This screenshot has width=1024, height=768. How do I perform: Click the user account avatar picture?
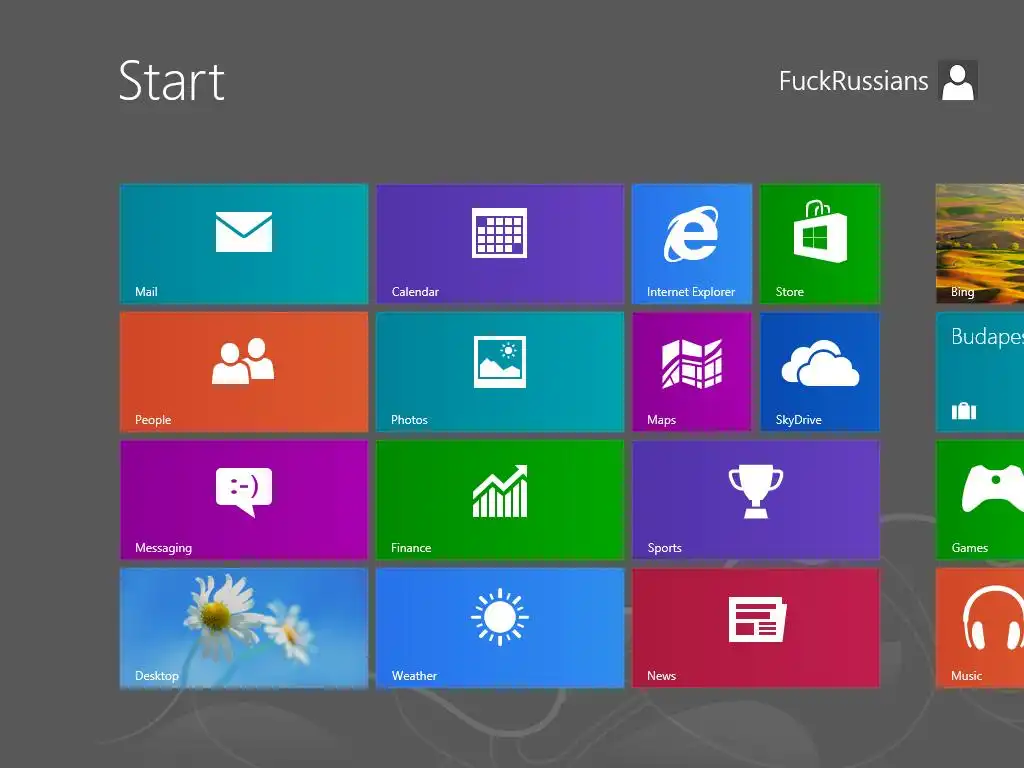(x=957, y=81)
